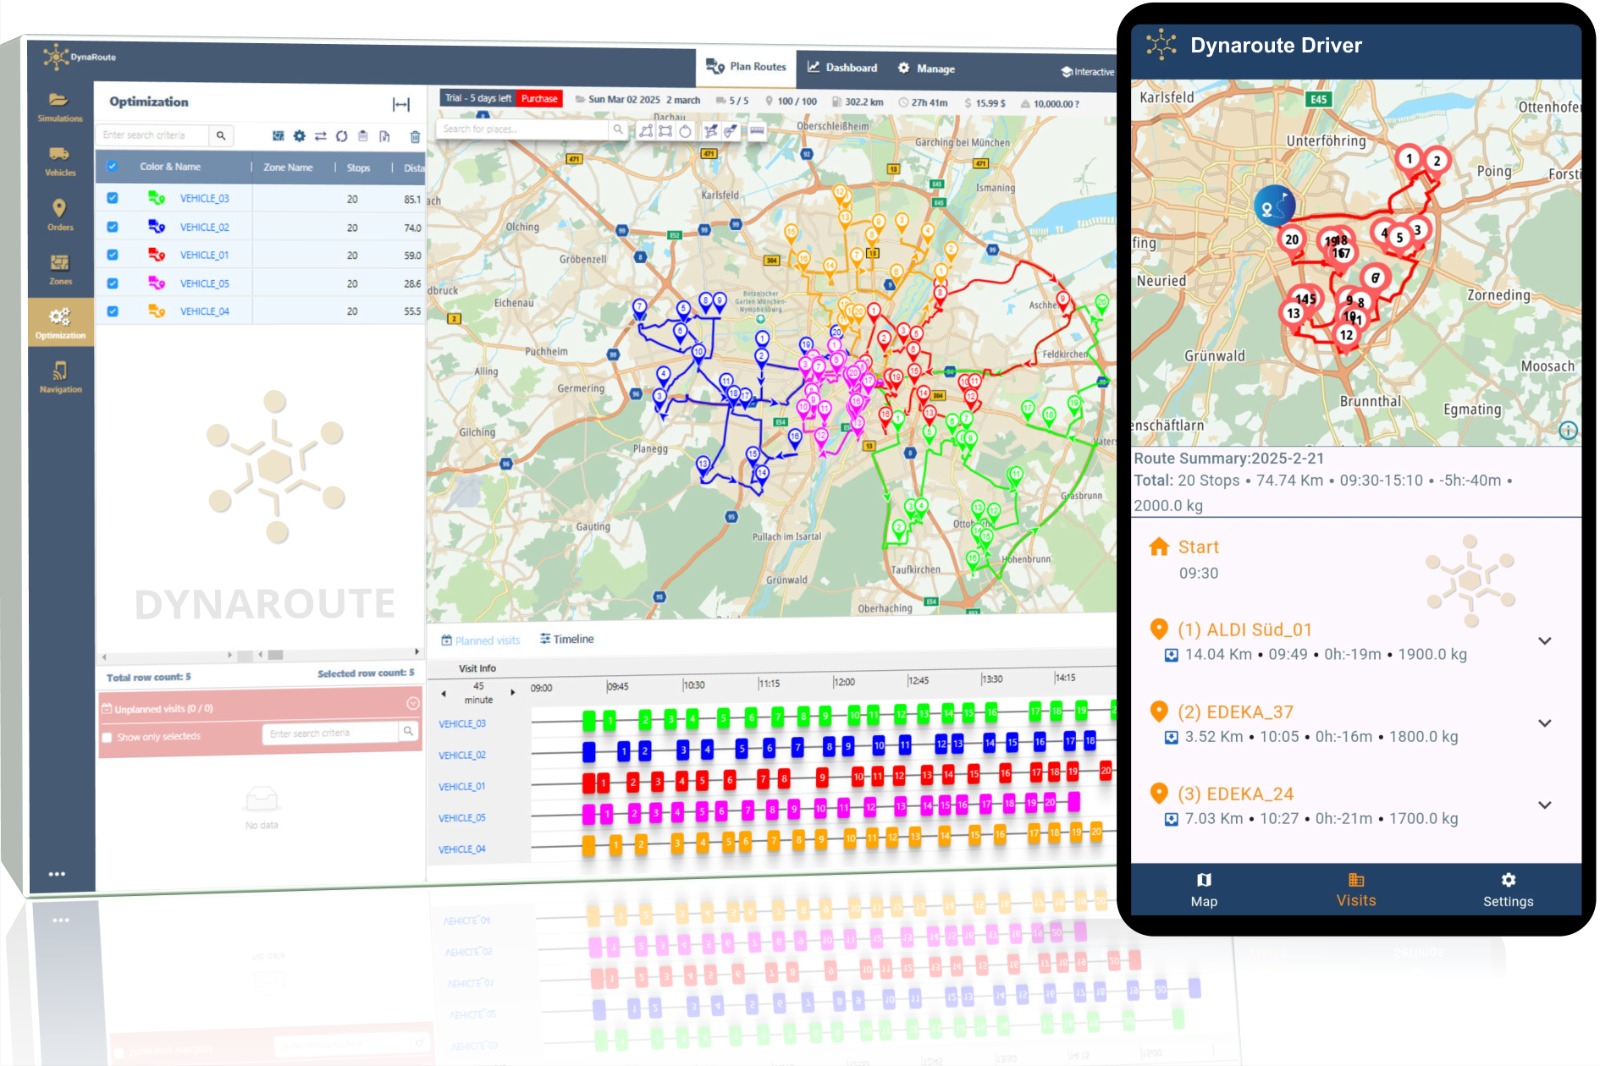This screenshot has width=1600, height=1066.
Task: Click VEHICLE_04 label in timeline
Action: click(462, 849)
